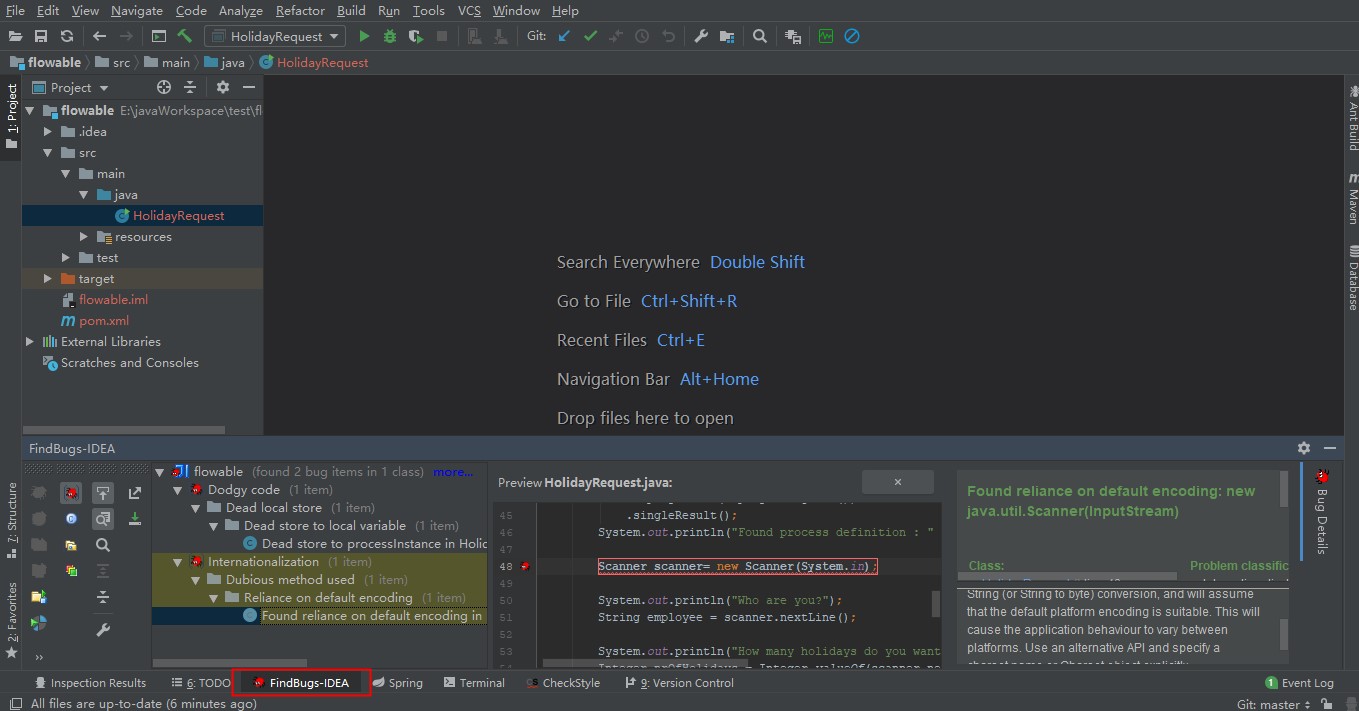
Task: Toggle FindBugs code preview panel button
Action: pyautogui.click(x=103, y=518)
